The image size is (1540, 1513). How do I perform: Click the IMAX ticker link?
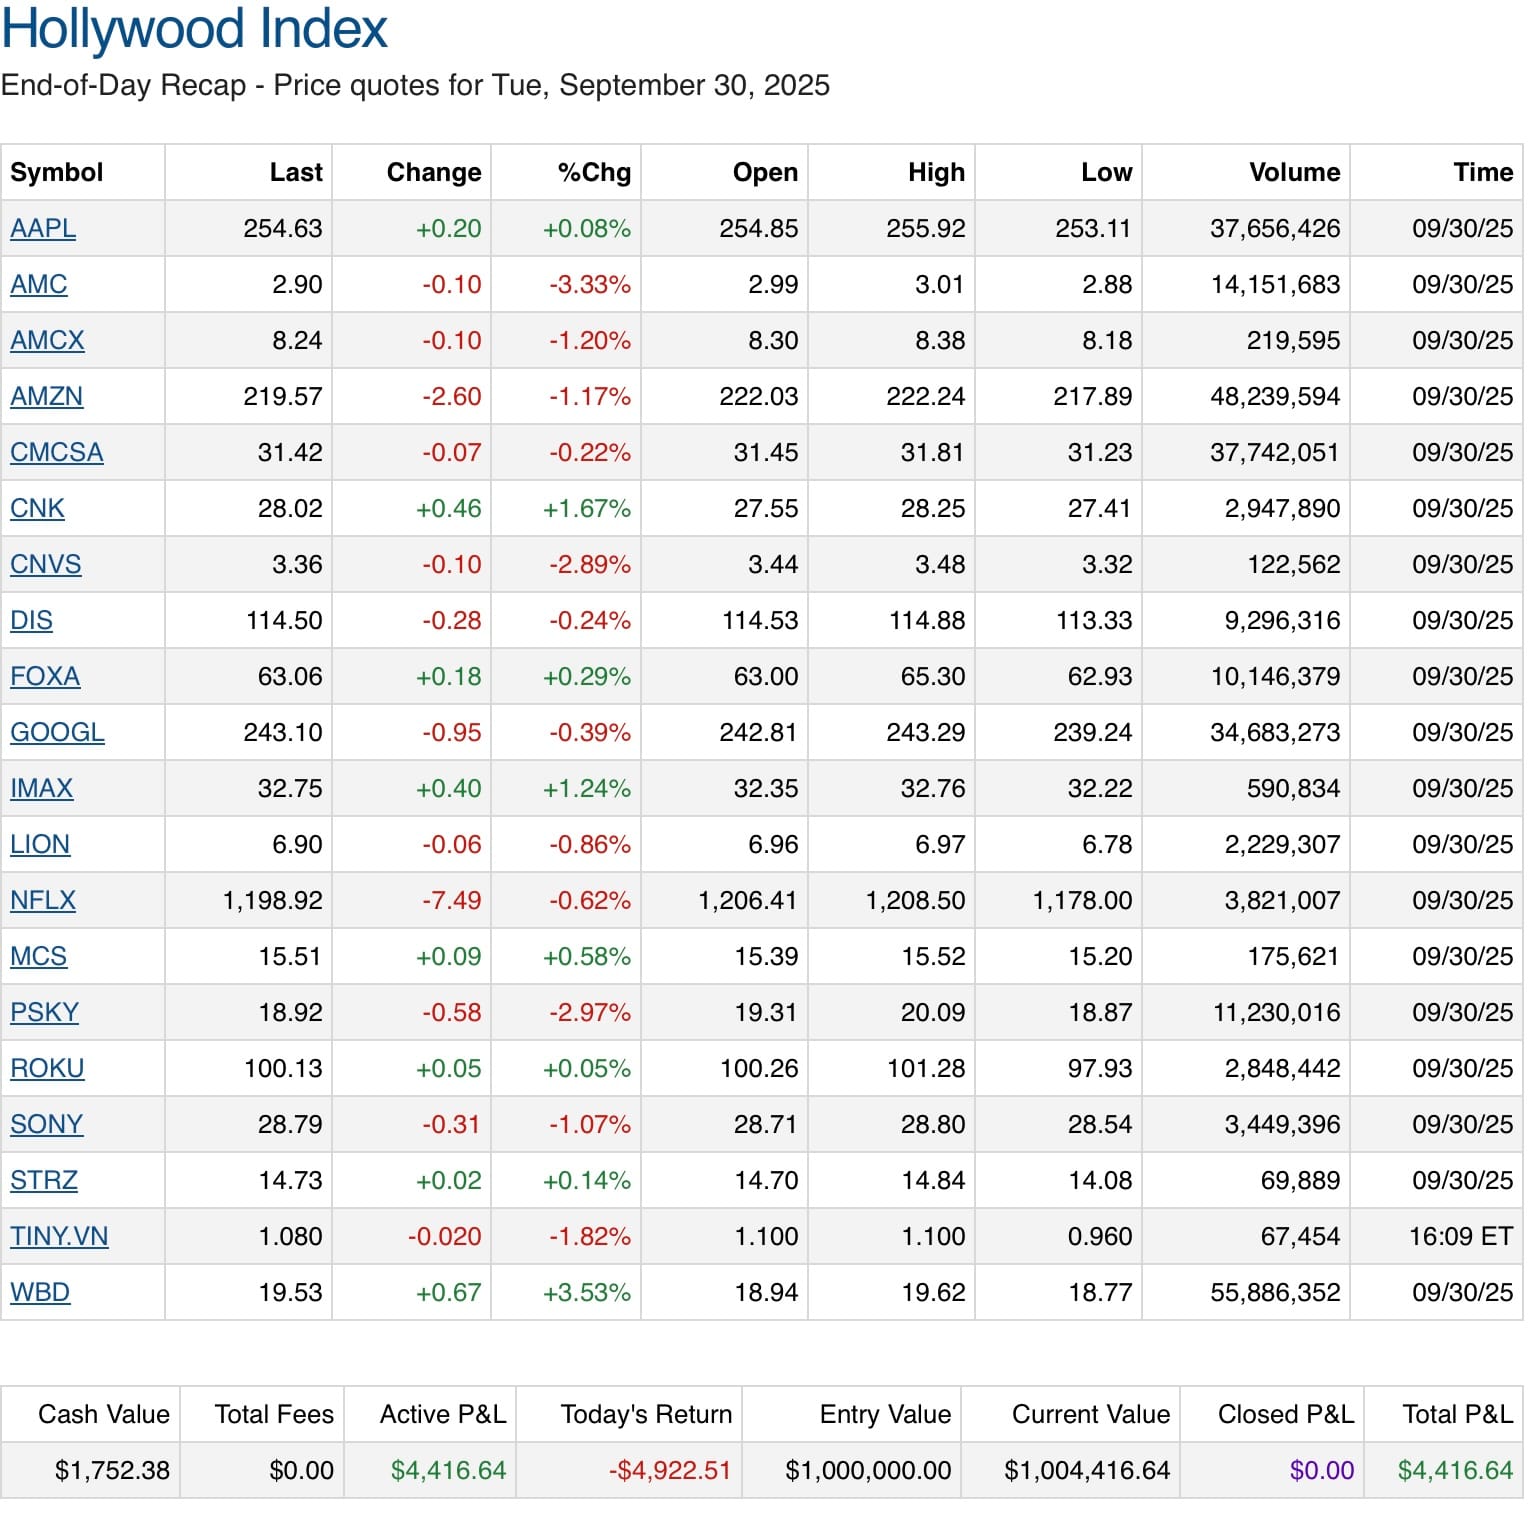pyautogui.click(x=41, y=789)
